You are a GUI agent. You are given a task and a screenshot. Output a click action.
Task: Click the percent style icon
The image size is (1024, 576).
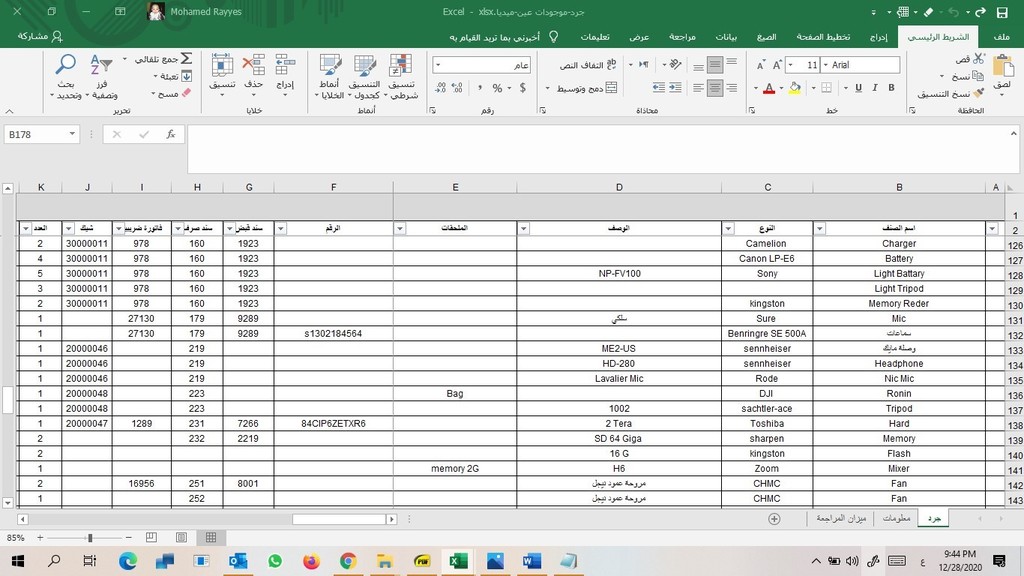(498, 88)
